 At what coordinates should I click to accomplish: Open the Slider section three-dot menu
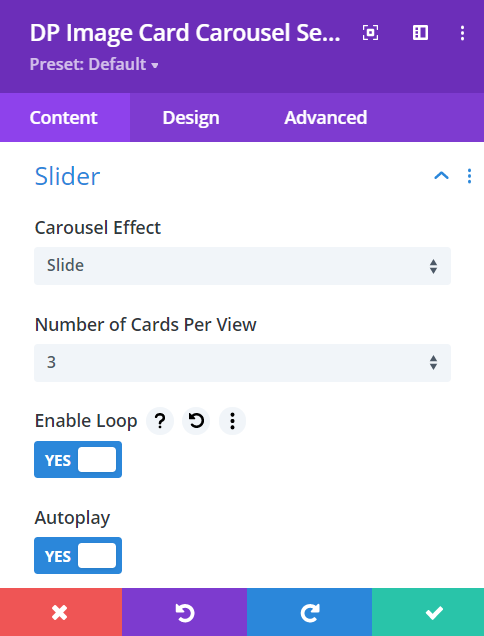[469, 176]
